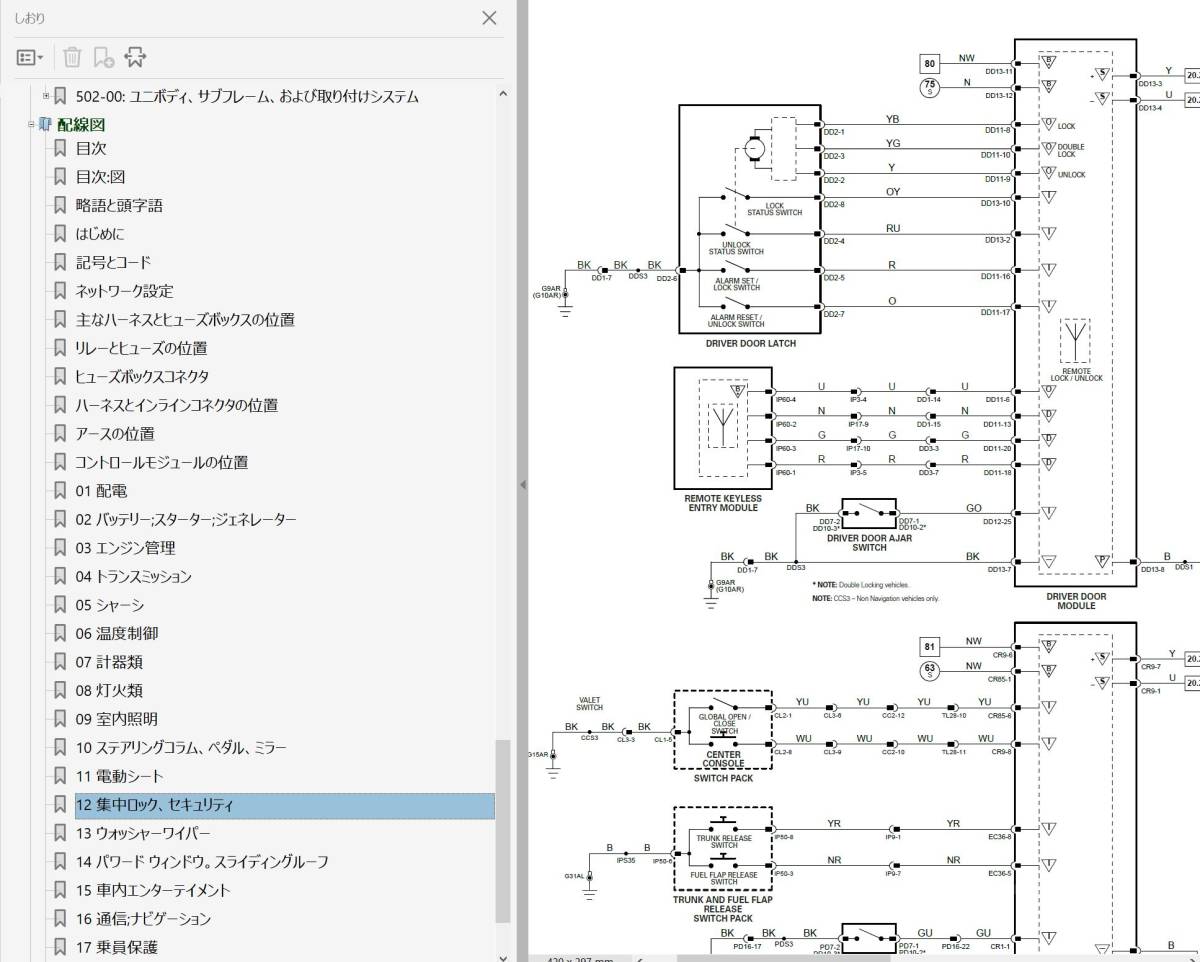Viewport: 1200px width, 962px height.
Task: Click the DRIVER DOOR LATCH label in diagram
Action: [751, 343]
